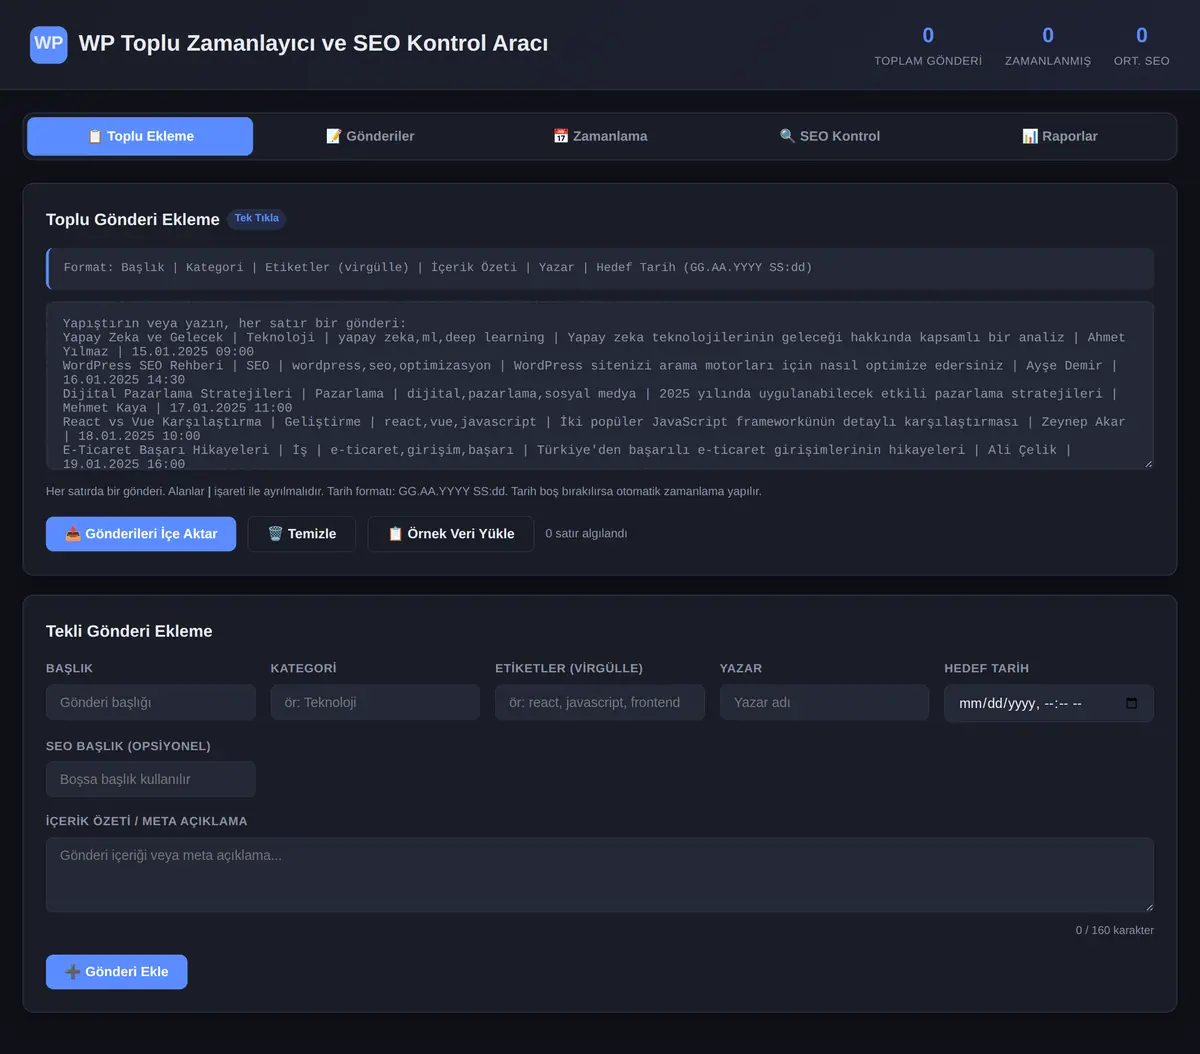The image size is (1200, 1054).
Task: Click the Tekli Gönderi Ekleme heading
Action: tap(129, 631)
